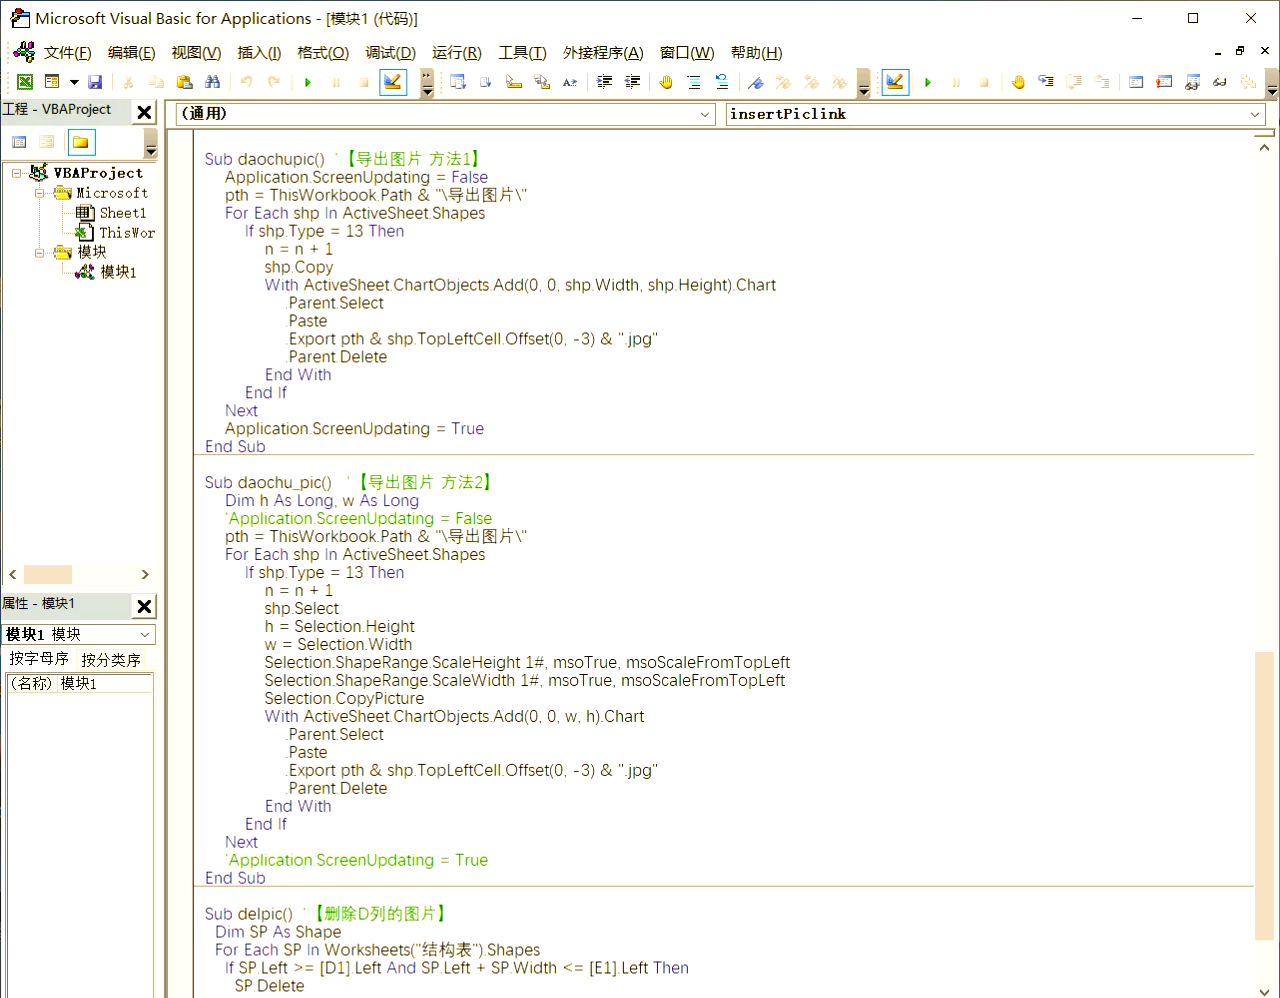Screen dimensions: 1280x998
Task: Click the (名称) 模块1 property field
Action: click(80, 683)
